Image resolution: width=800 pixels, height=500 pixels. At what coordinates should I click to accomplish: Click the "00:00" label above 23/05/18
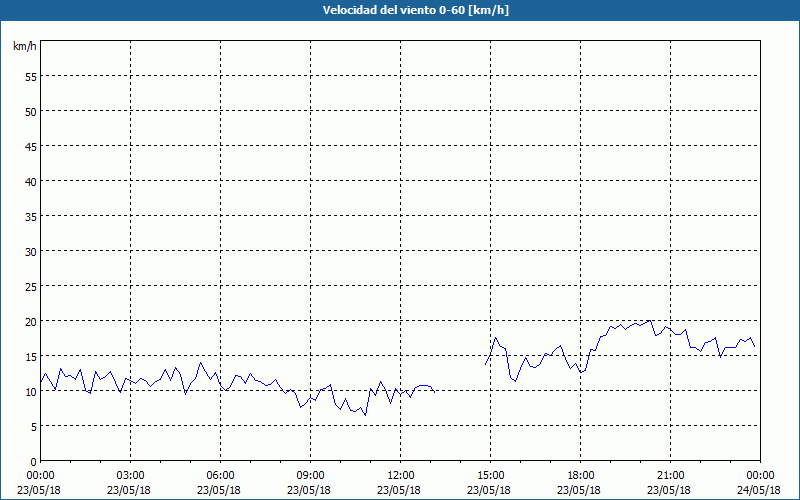(x=41, y=476)
